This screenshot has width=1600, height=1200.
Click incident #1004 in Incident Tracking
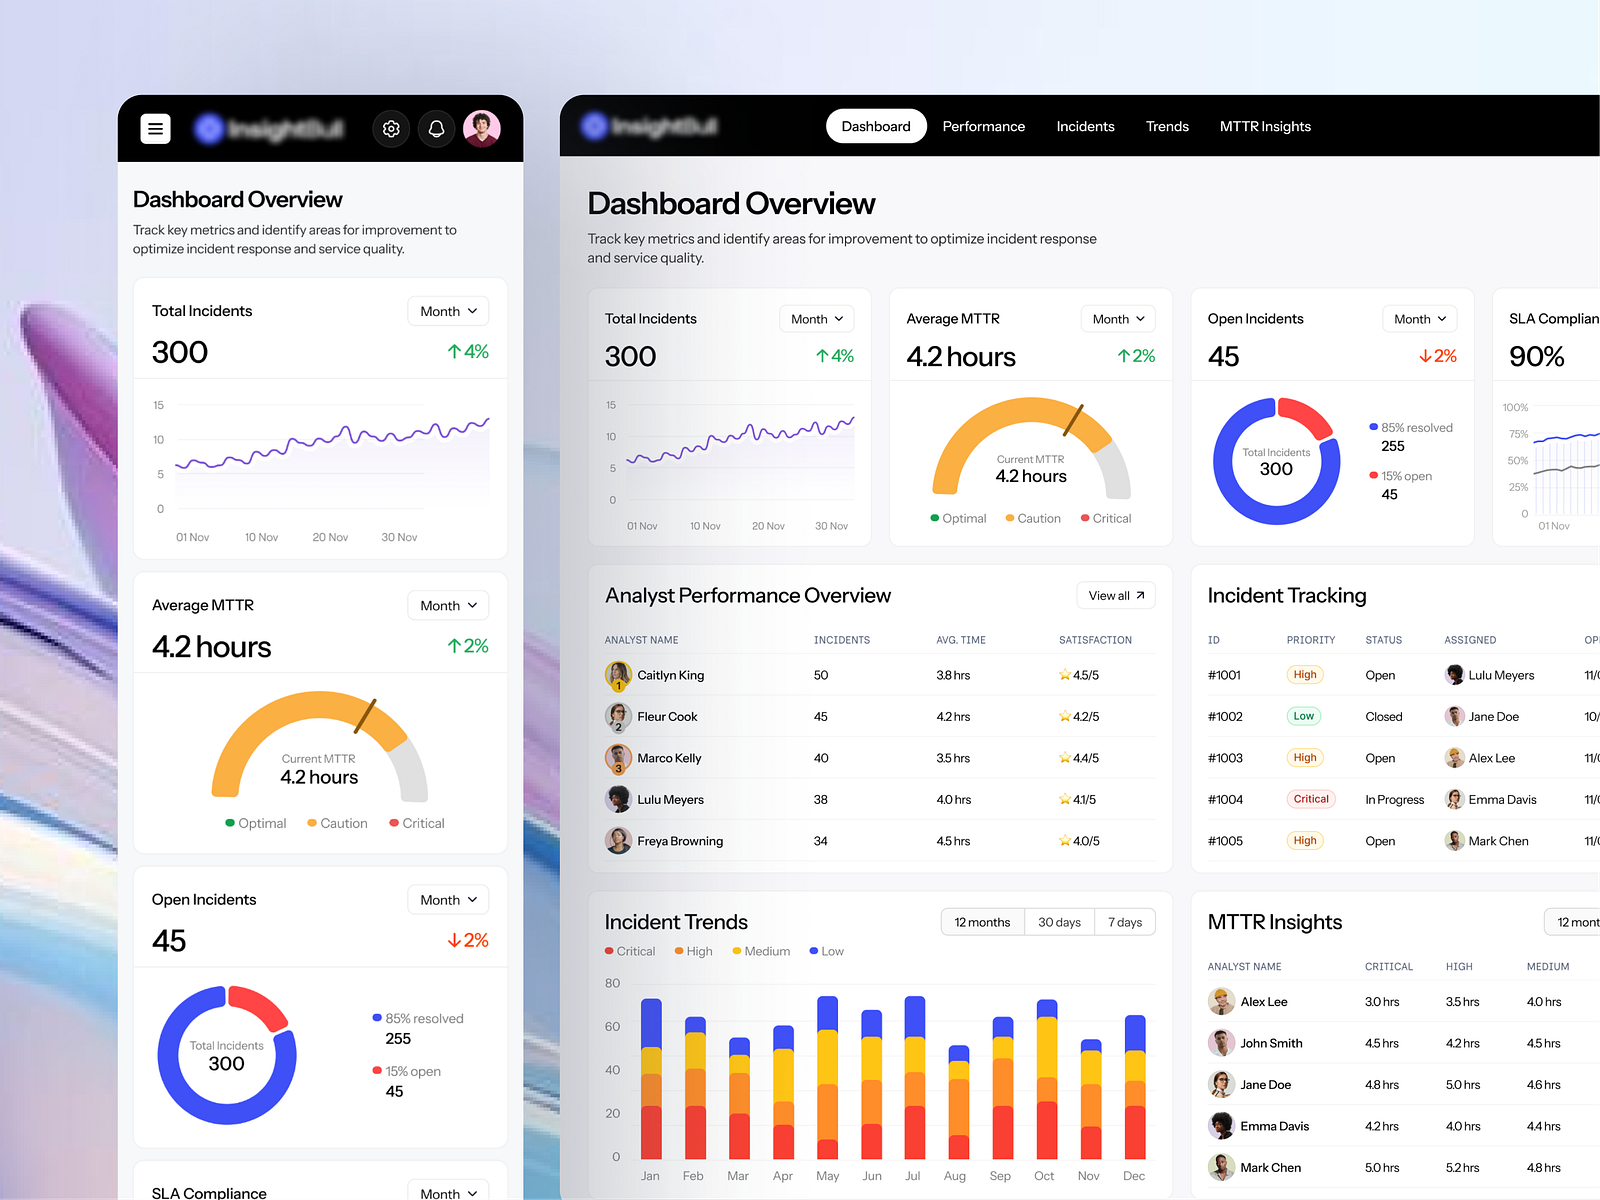coord(1224,799)
